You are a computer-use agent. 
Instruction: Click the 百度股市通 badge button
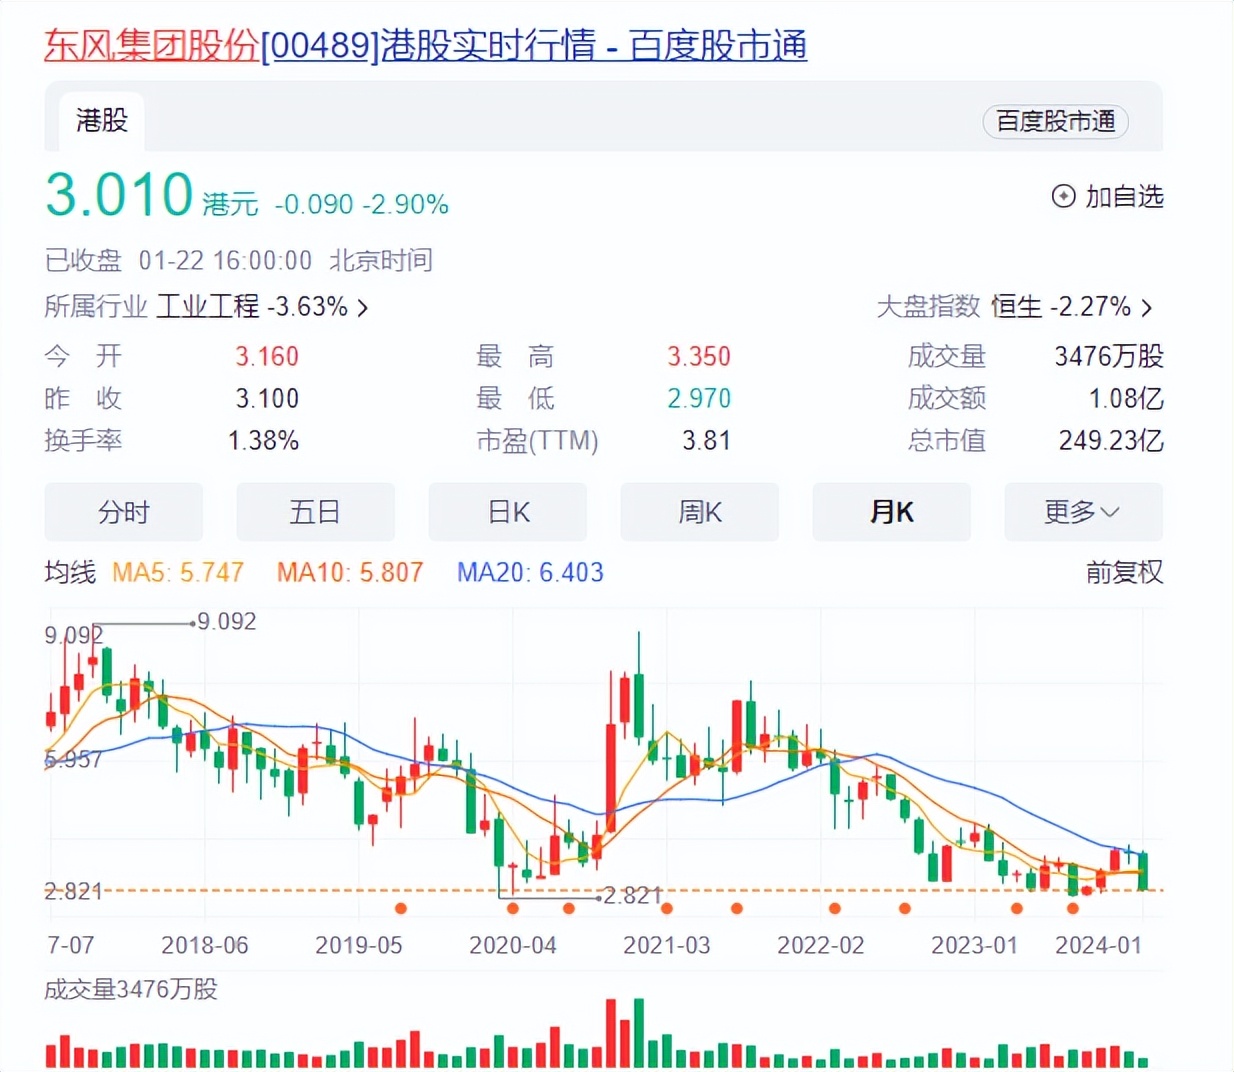[x=1055, y=121]
